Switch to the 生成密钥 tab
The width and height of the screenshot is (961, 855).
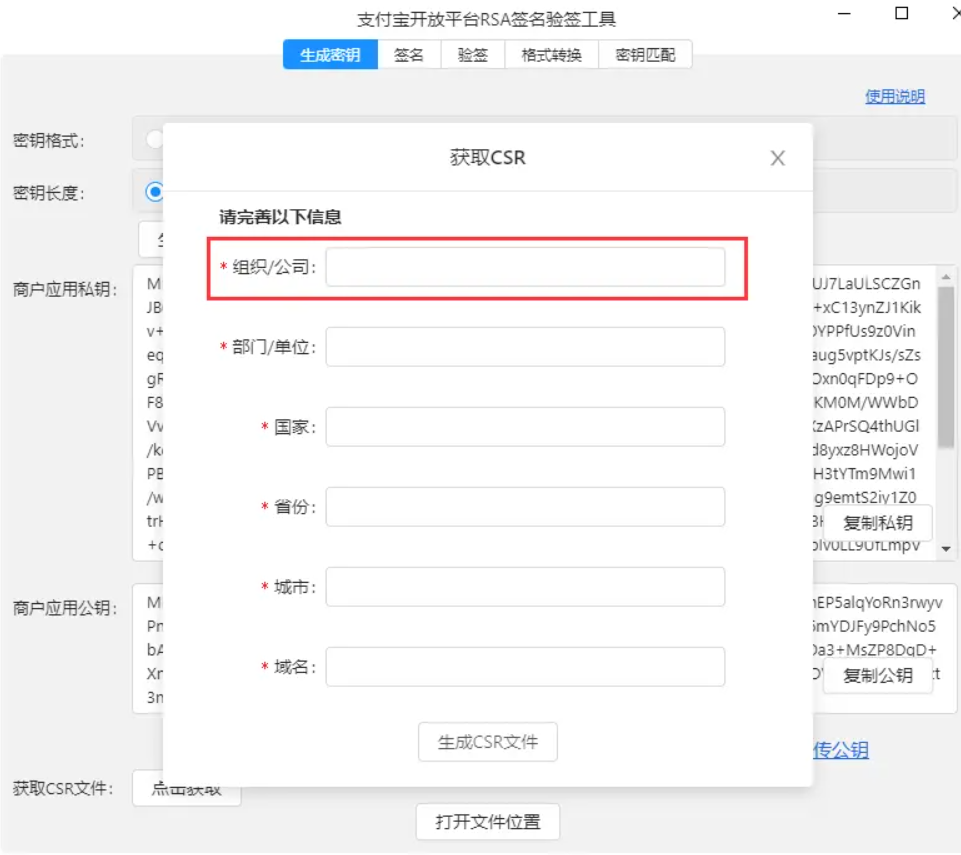[330, 55]
